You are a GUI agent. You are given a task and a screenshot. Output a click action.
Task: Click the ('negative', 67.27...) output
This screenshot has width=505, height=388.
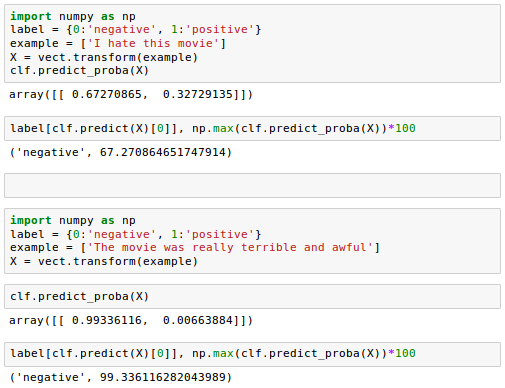[x=121, y=152]
